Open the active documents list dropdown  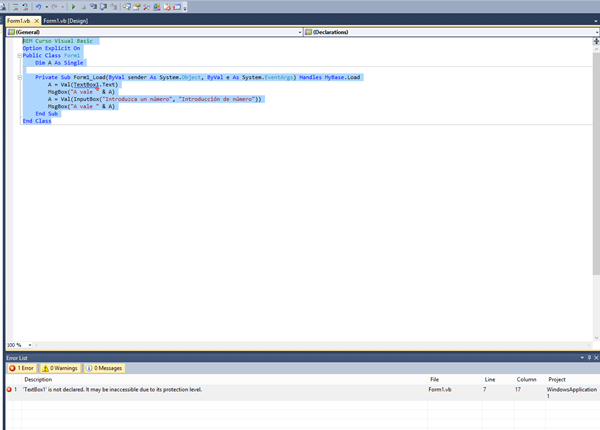(x=596, y=21)
